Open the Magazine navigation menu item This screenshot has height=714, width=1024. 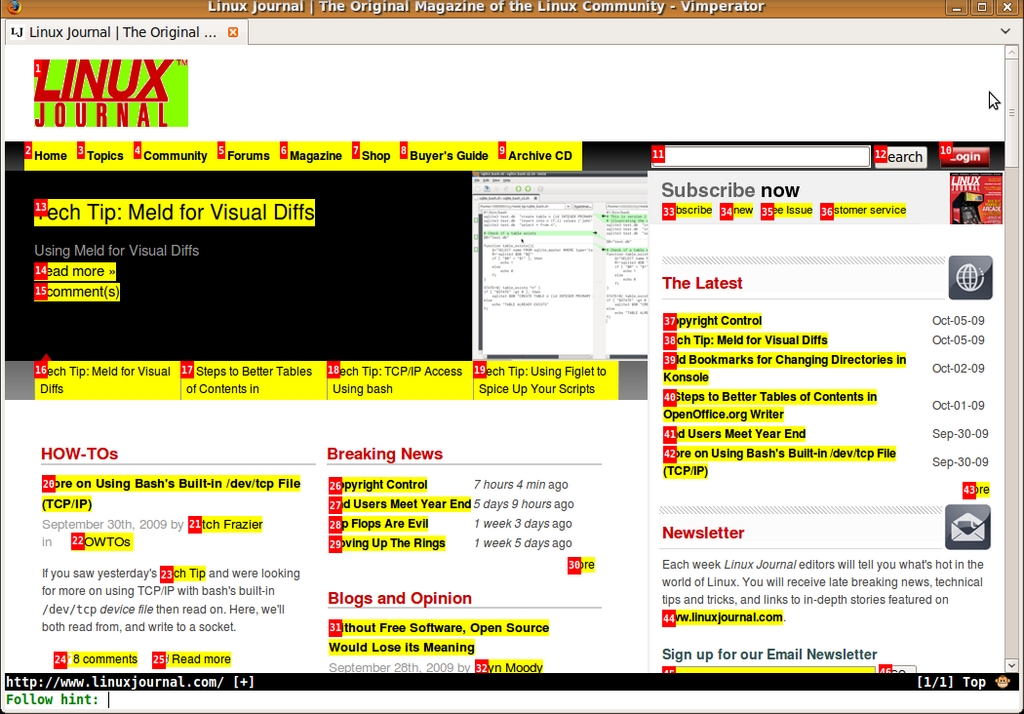pyautogui.click(x=315, y=156)
